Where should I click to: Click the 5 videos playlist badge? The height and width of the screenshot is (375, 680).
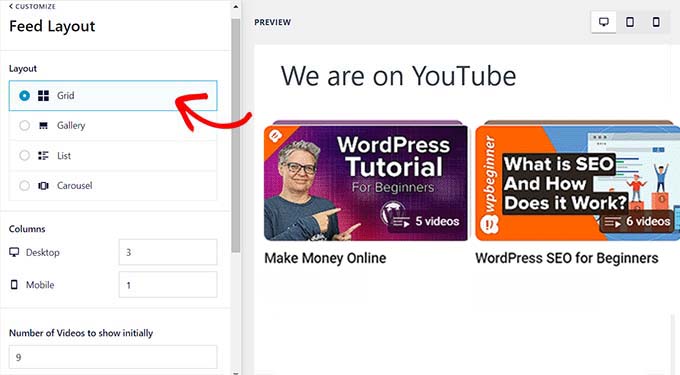425,221
